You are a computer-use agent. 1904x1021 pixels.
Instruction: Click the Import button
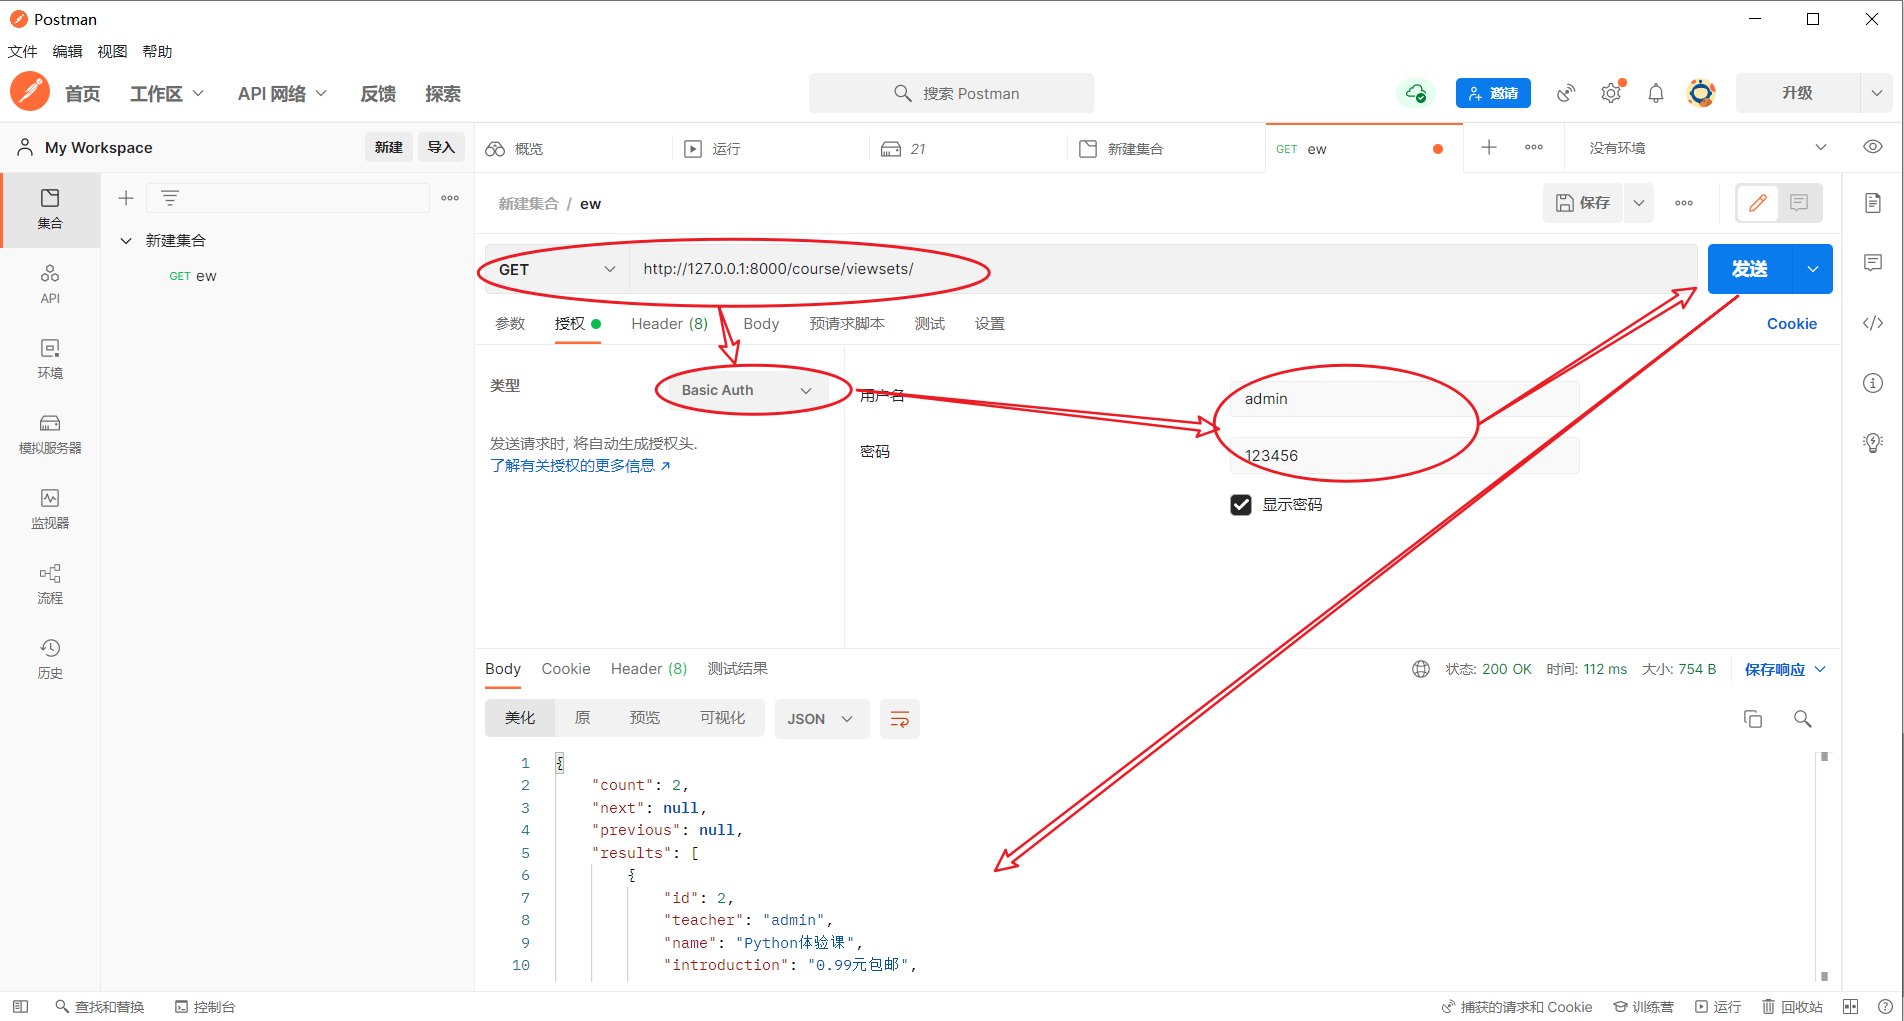tap(441, 147)
